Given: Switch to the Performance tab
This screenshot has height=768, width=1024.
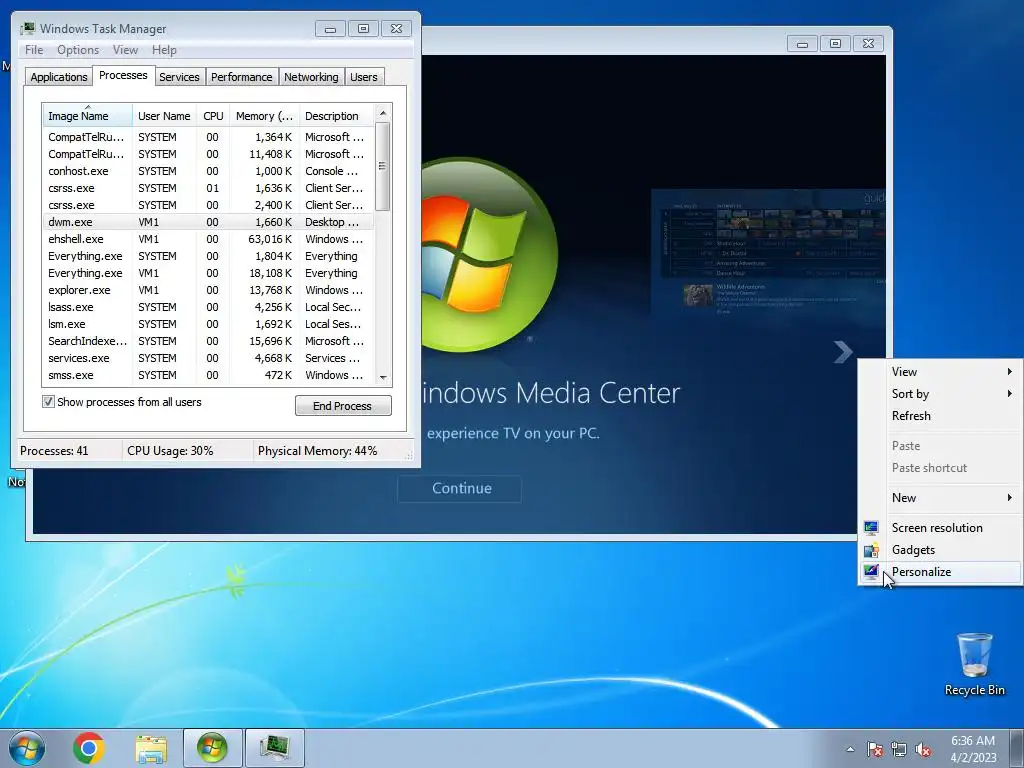Looking at the screenshot, I should pos(241,77).
